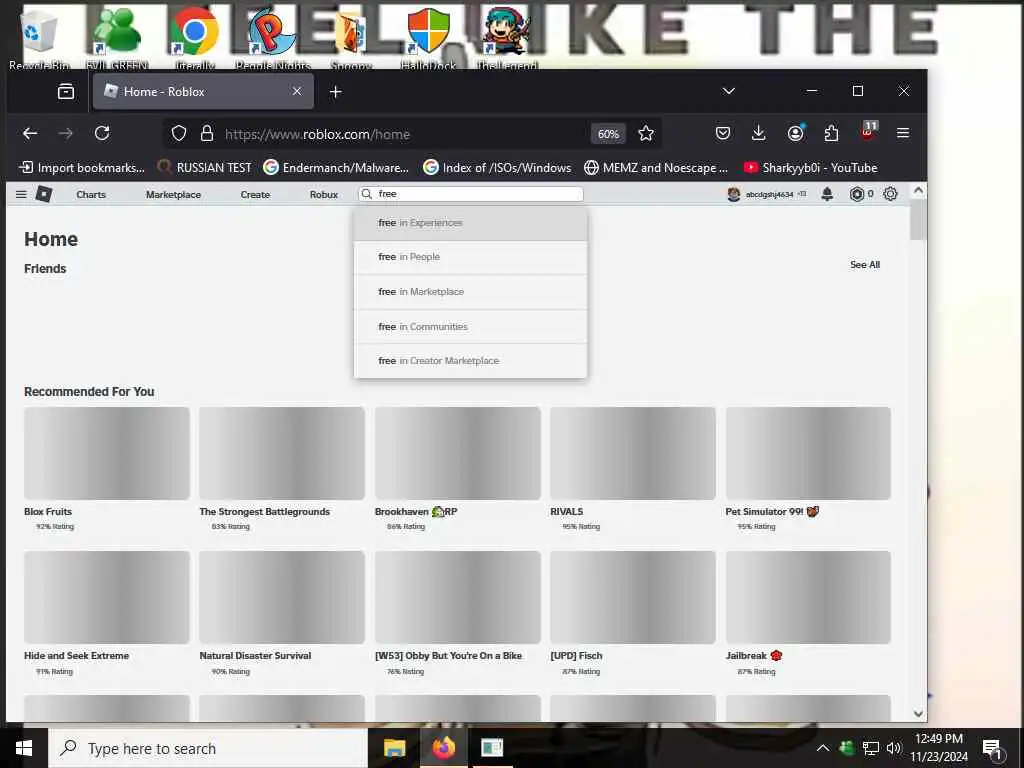Open the Roblox settings gear
Screen dimensions: 1024x768
click(x=890, y=194)
